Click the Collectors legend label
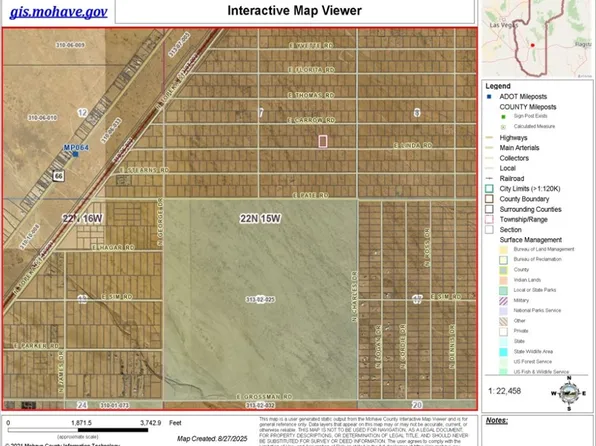Image resolution: width=596 pixels, height=446 pixels. (514, 158)
